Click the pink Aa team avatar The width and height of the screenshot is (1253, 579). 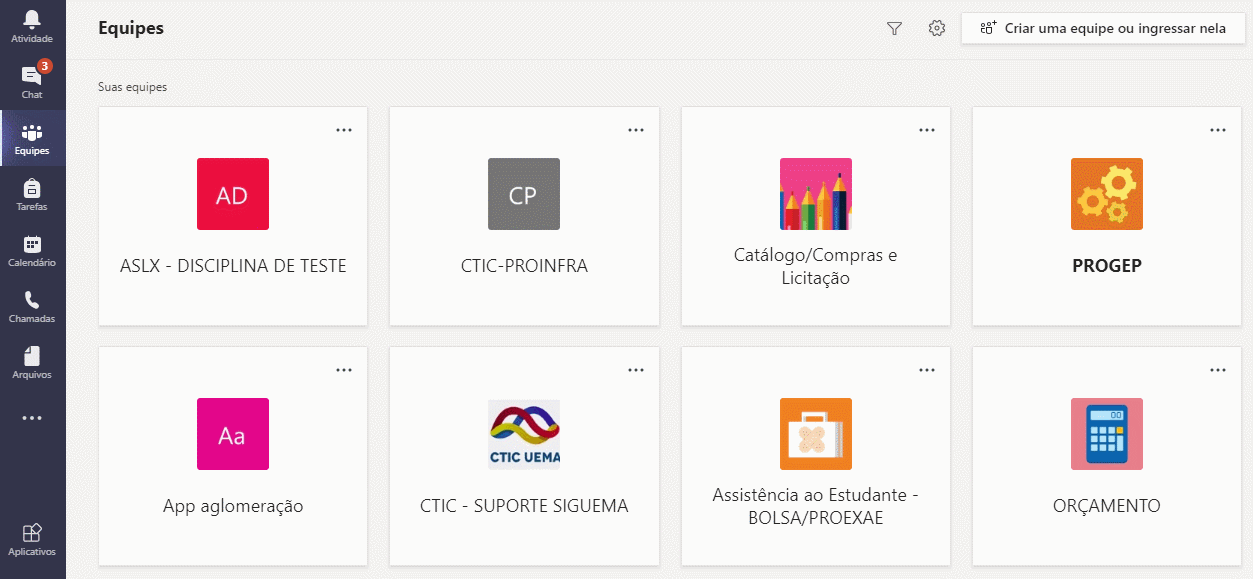[x=233, y=434]
